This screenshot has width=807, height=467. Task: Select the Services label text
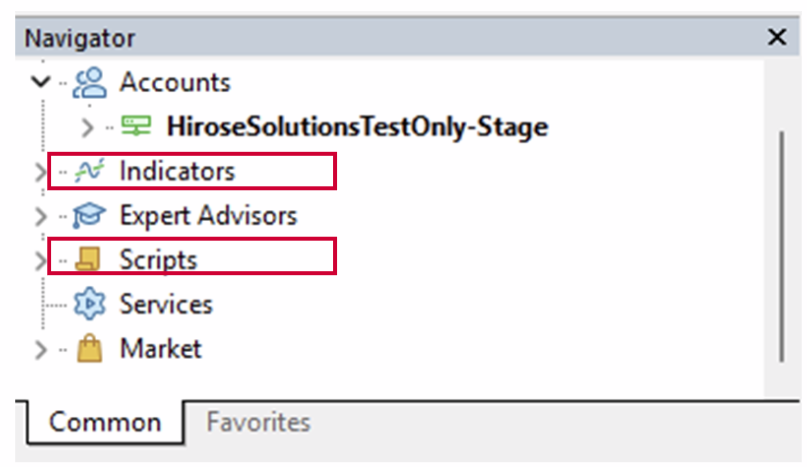(x=166, y=304)
